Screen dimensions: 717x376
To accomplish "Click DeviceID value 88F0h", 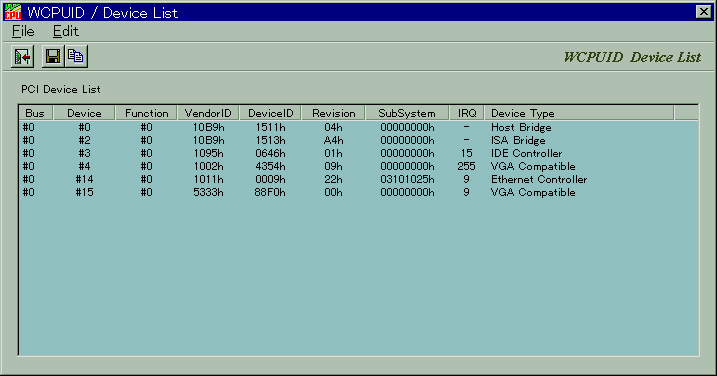I will click(x=270, y=193).
